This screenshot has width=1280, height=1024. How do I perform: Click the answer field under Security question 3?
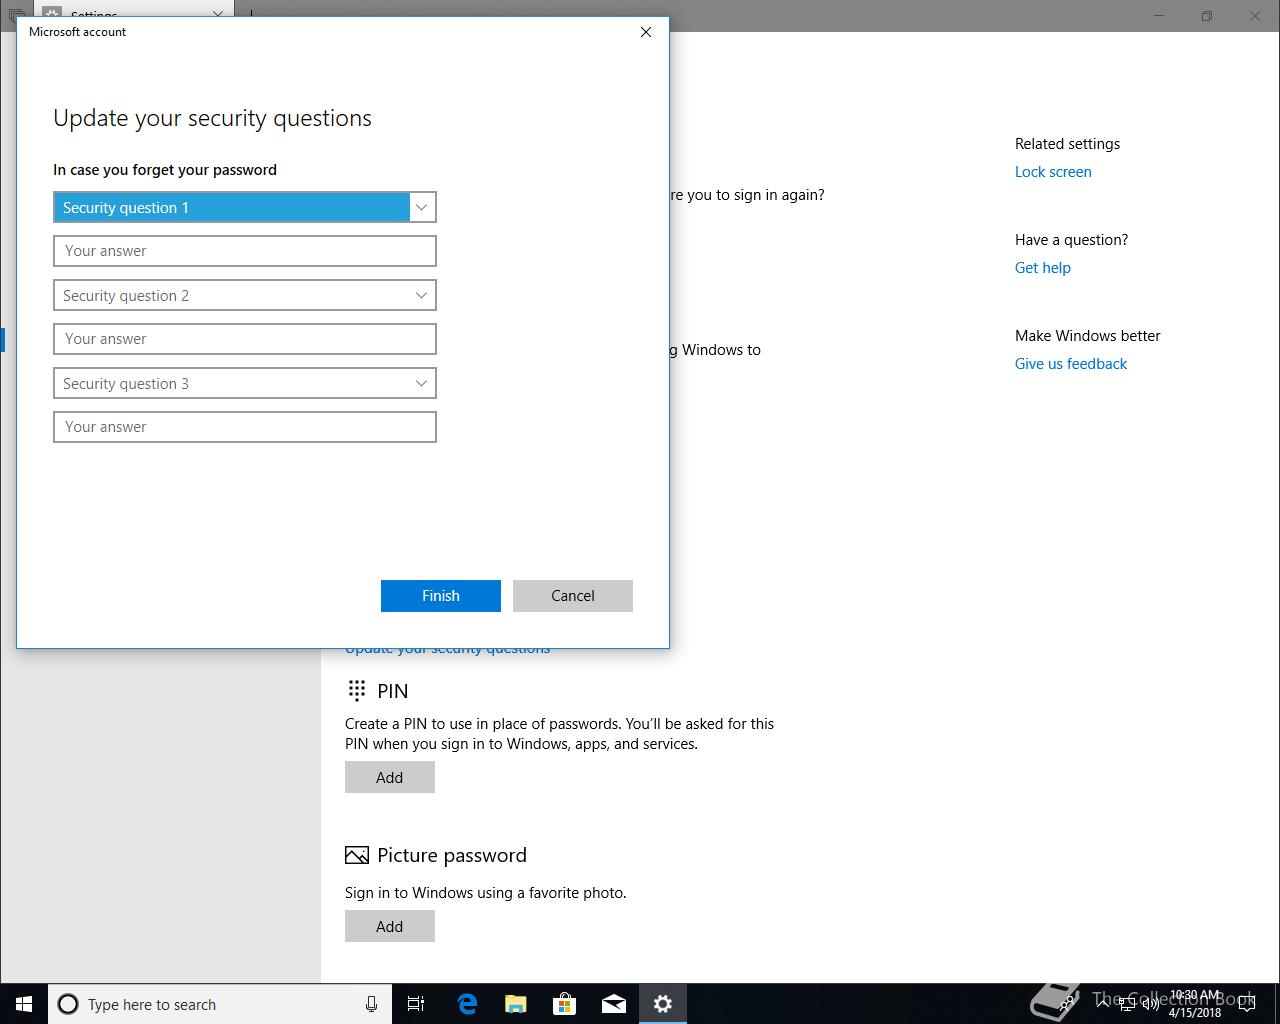(245, 427)
